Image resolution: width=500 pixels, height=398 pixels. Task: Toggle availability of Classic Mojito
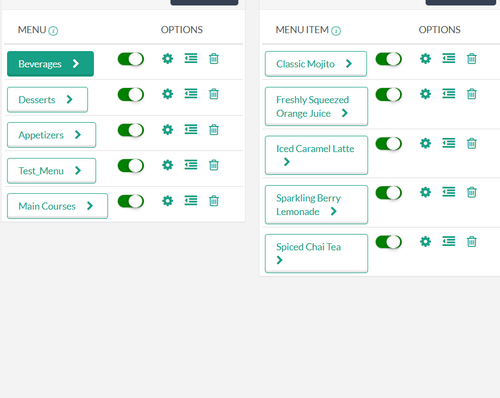pos(389,59)
